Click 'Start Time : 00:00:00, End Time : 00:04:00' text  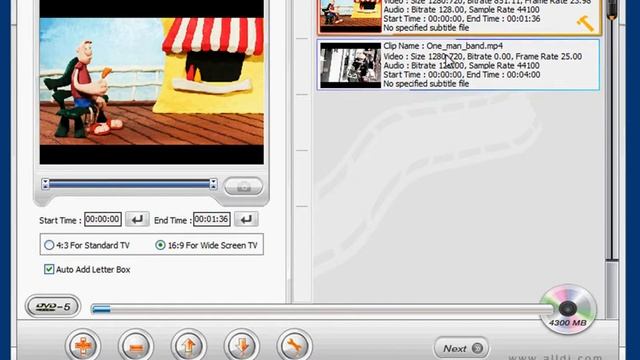462,75
